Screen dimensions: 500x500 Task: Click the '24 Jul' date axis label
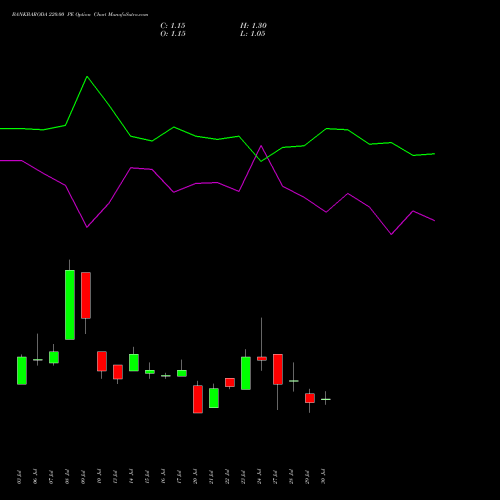click(259, 477)
